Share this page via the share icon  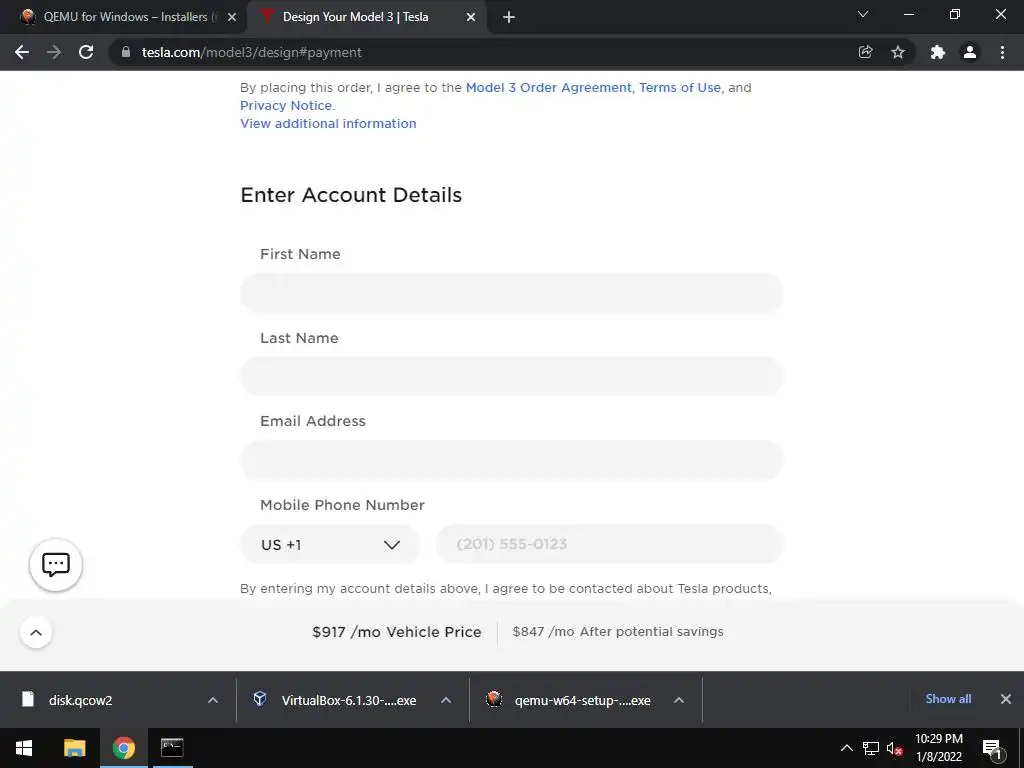coord(865,52)
